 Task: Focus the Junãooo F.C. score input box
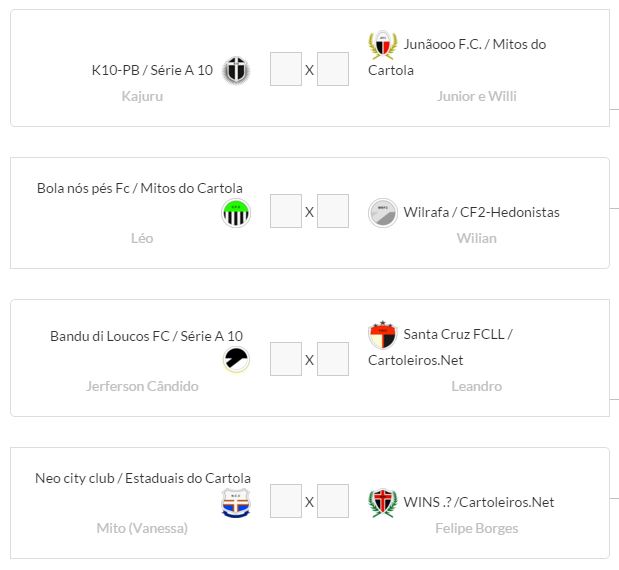[333, 70]
